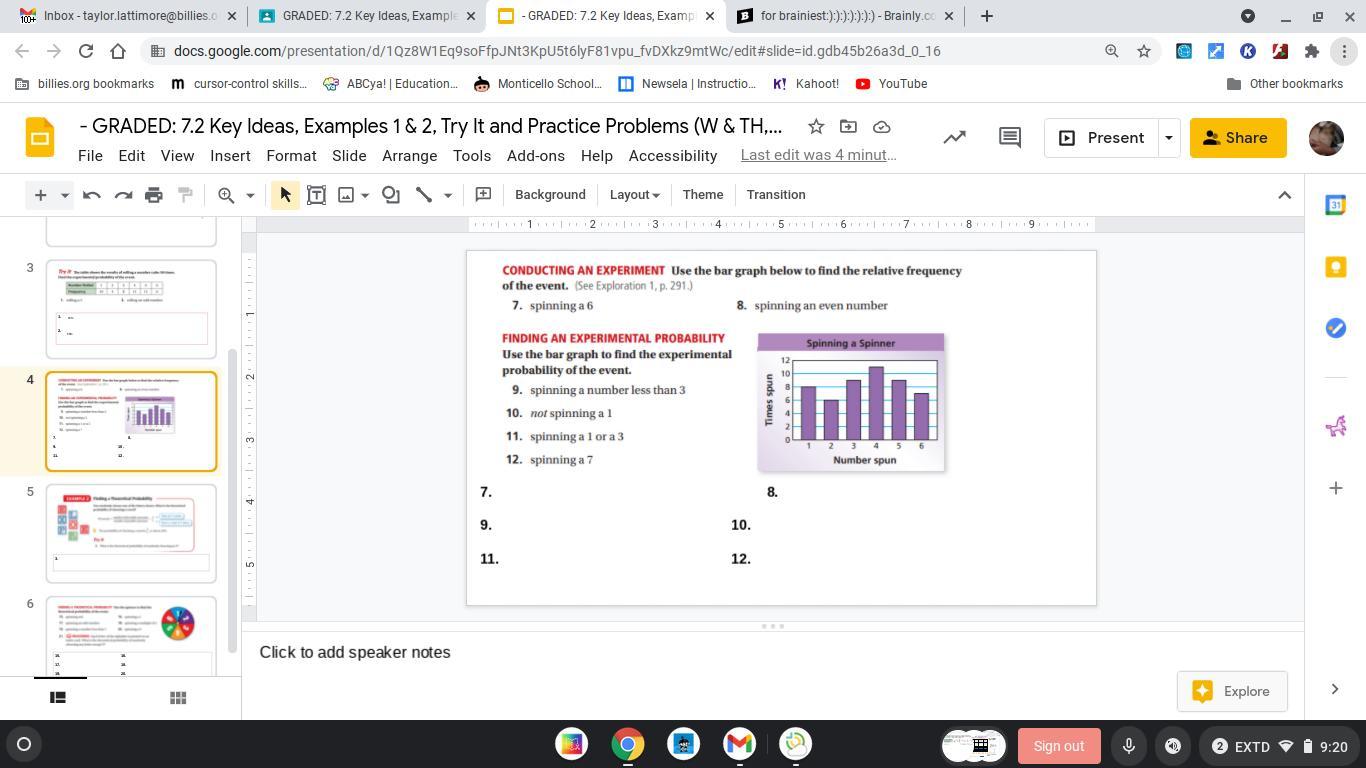1366x768 pixels.
Task: Click the Add comment toolbar icon
Action: [x=483, y=195]
